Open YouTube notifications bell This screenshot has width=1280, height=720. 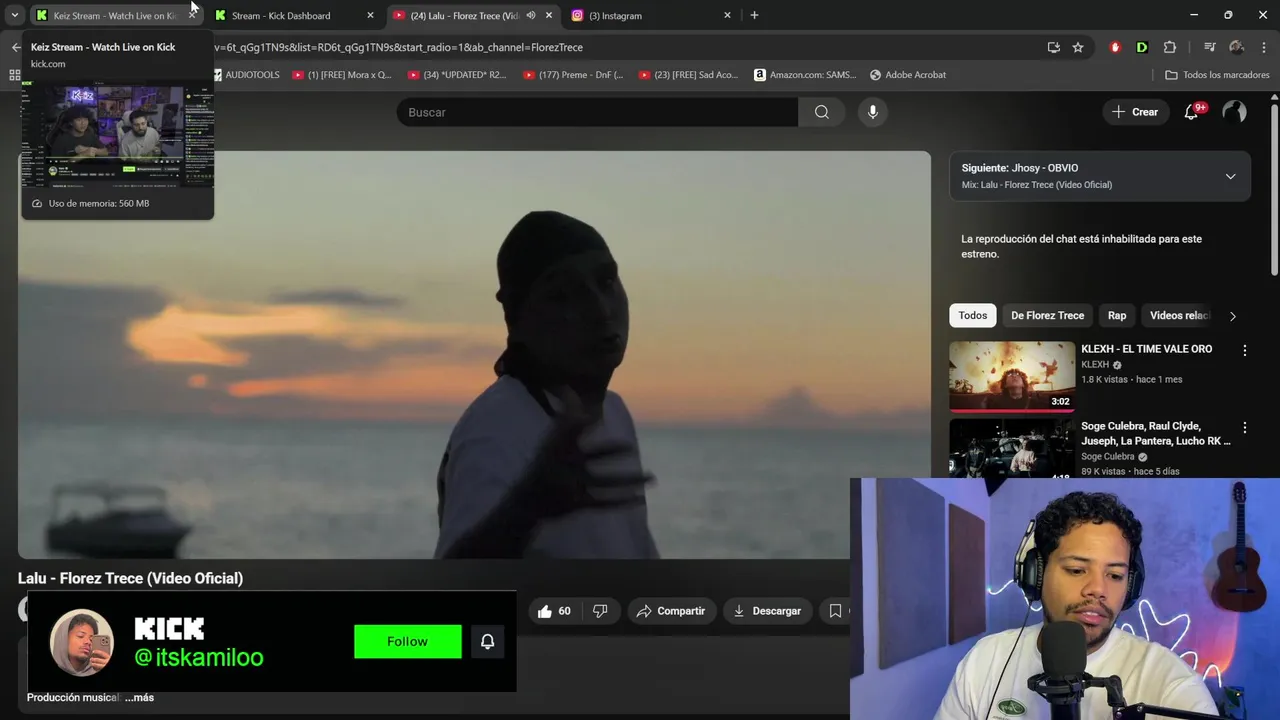point(1191,112)
